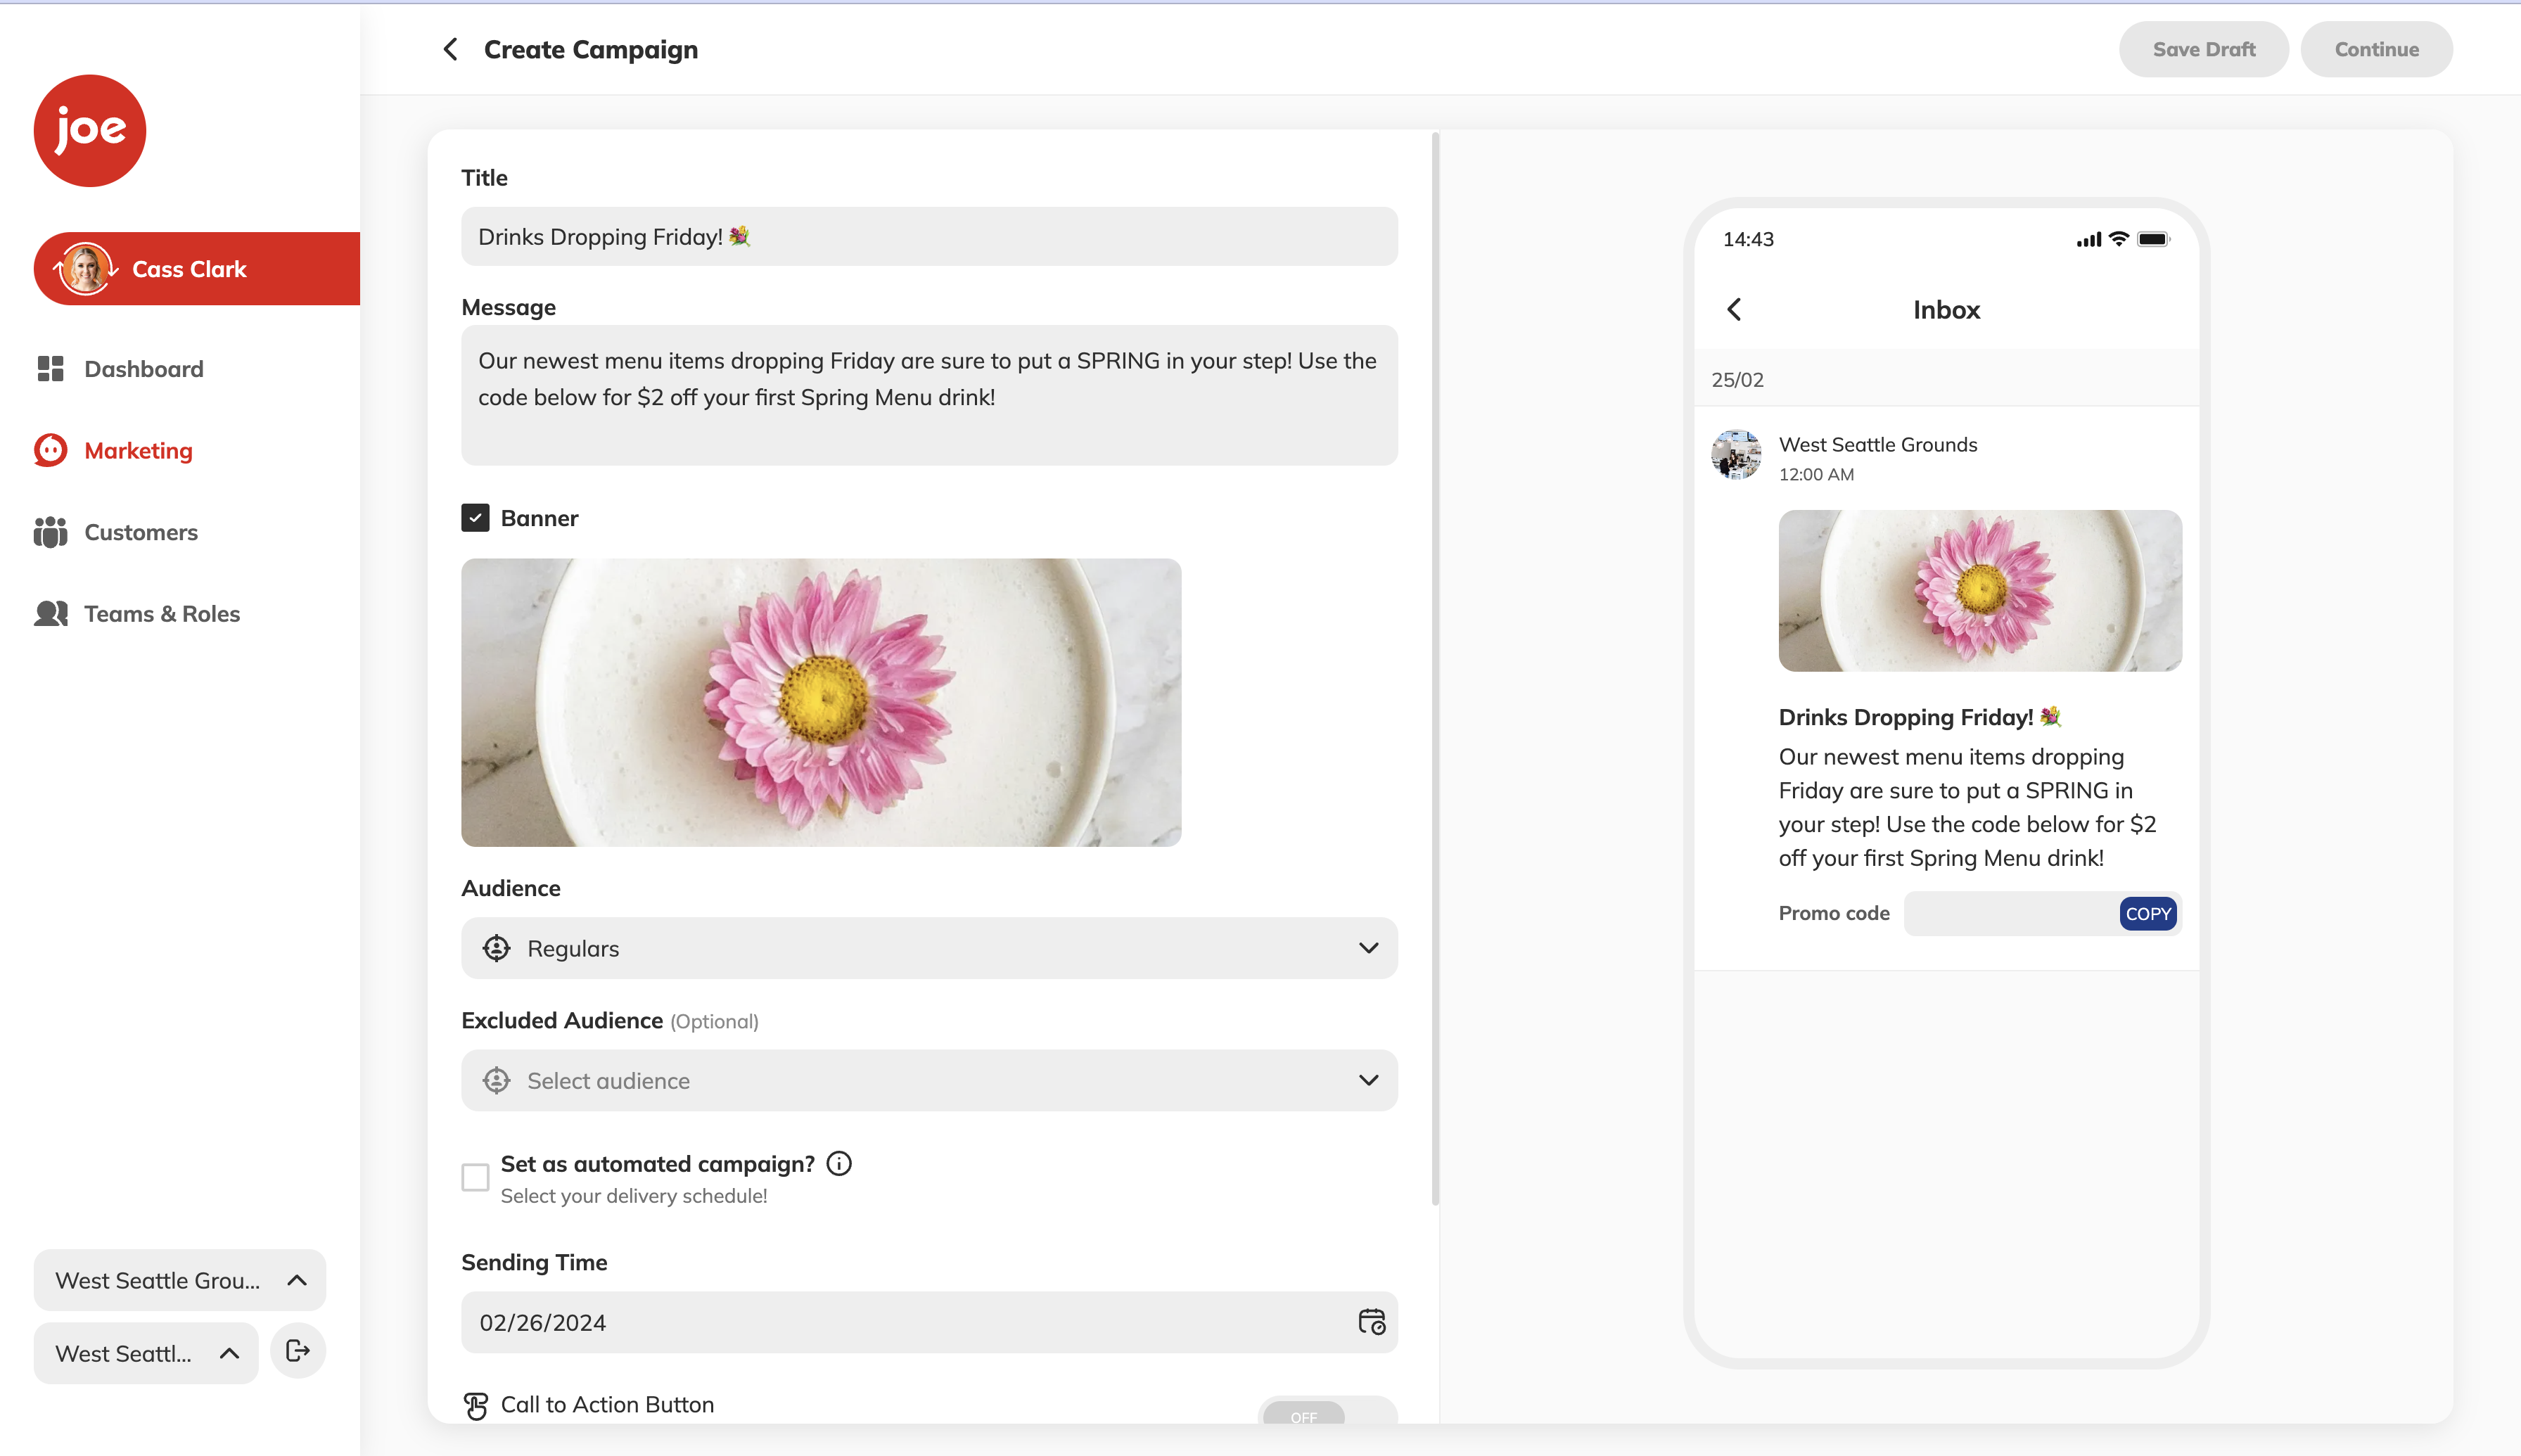
Task: Open the Marketing menu item
Action: 138,450
